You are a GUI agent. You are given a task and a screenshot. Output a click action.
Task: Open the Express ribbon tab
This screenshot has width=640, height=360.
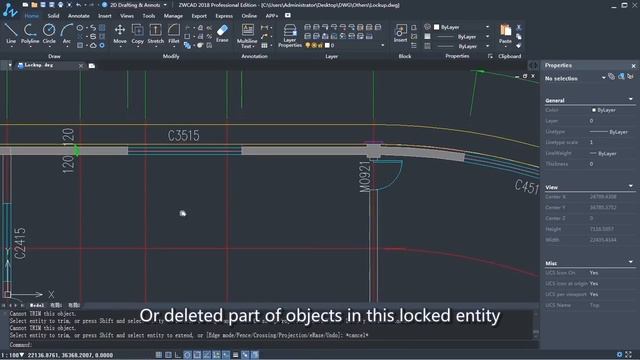point(224,16)
